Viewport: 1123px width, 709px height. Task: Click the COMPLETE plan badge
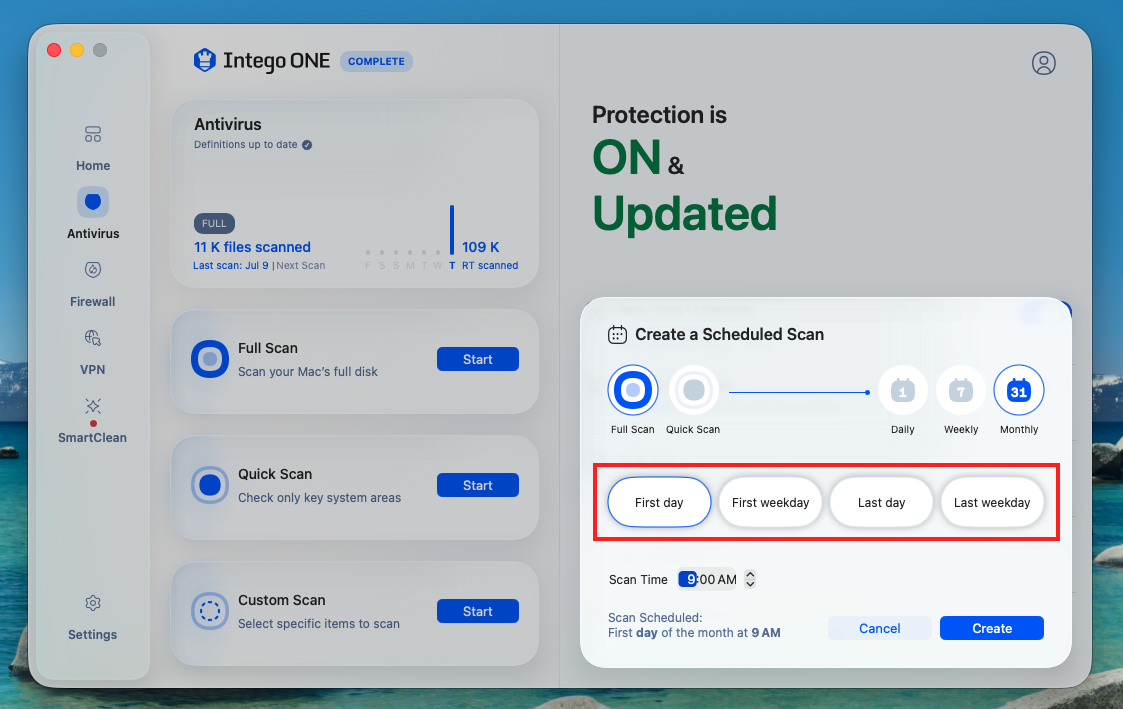point(376,62)
